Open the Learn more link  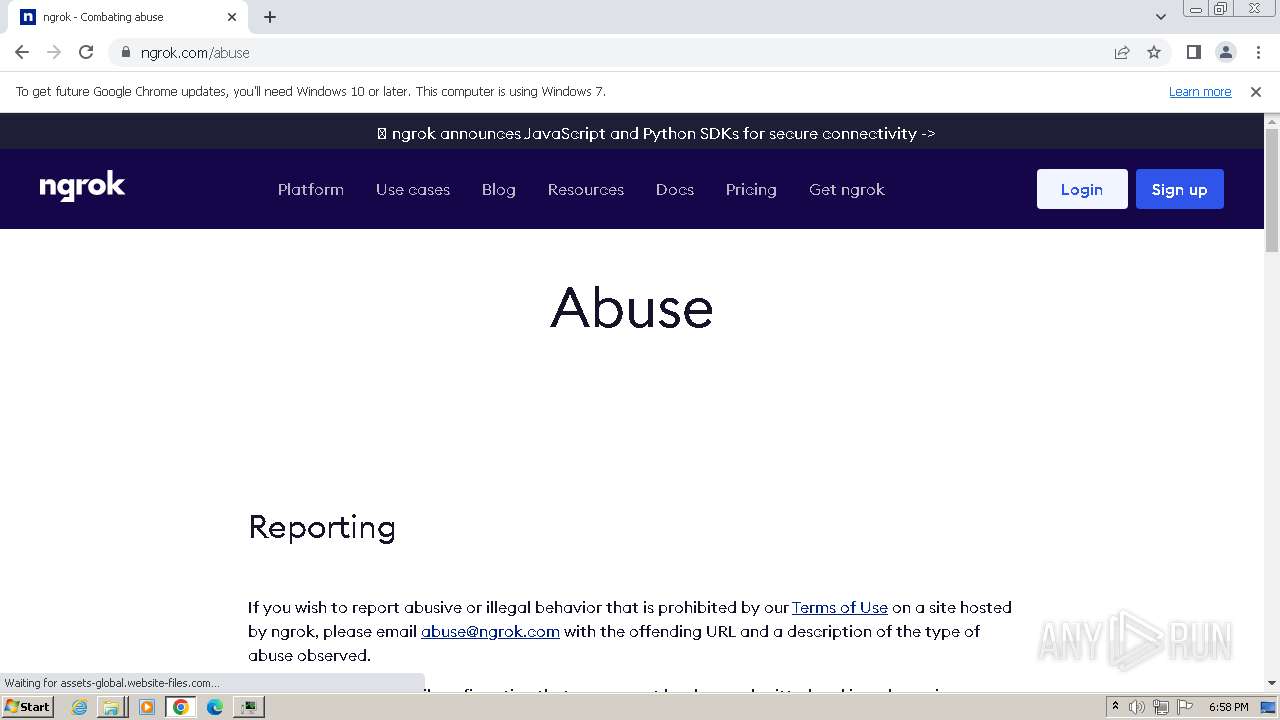point(1200,91)
